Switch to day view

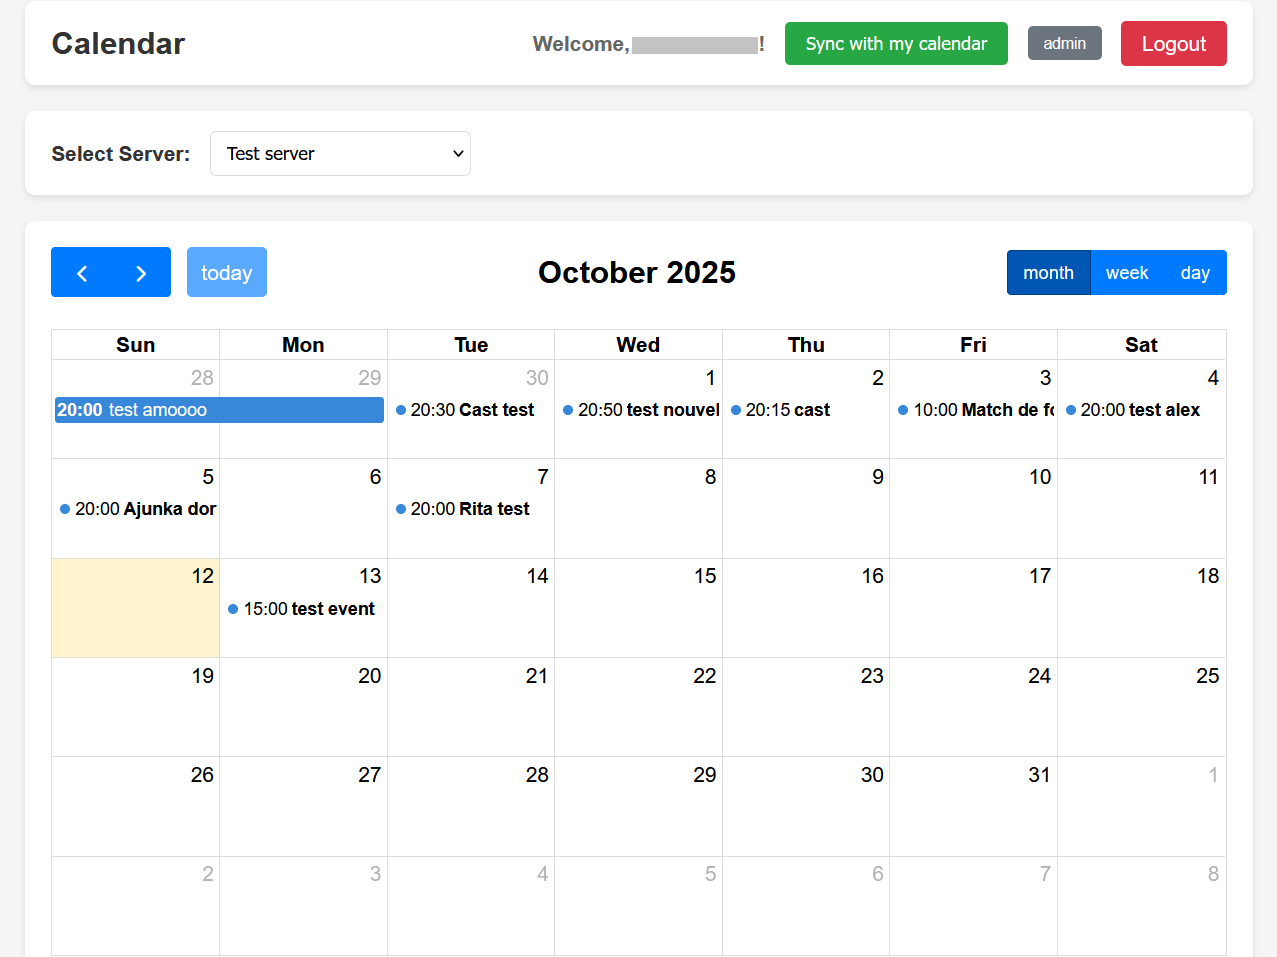1194,273
